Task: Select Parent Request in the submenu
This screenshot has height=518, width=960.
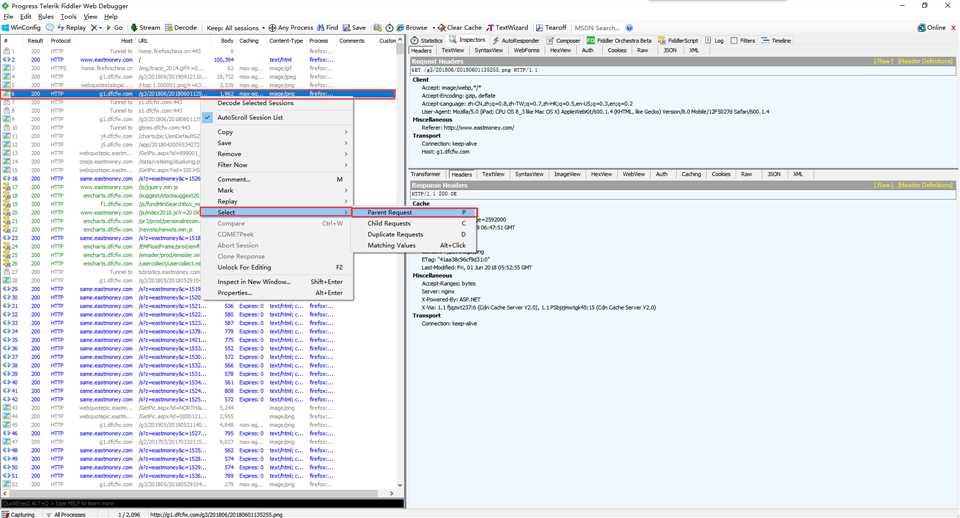Action: tap(414, 212)
